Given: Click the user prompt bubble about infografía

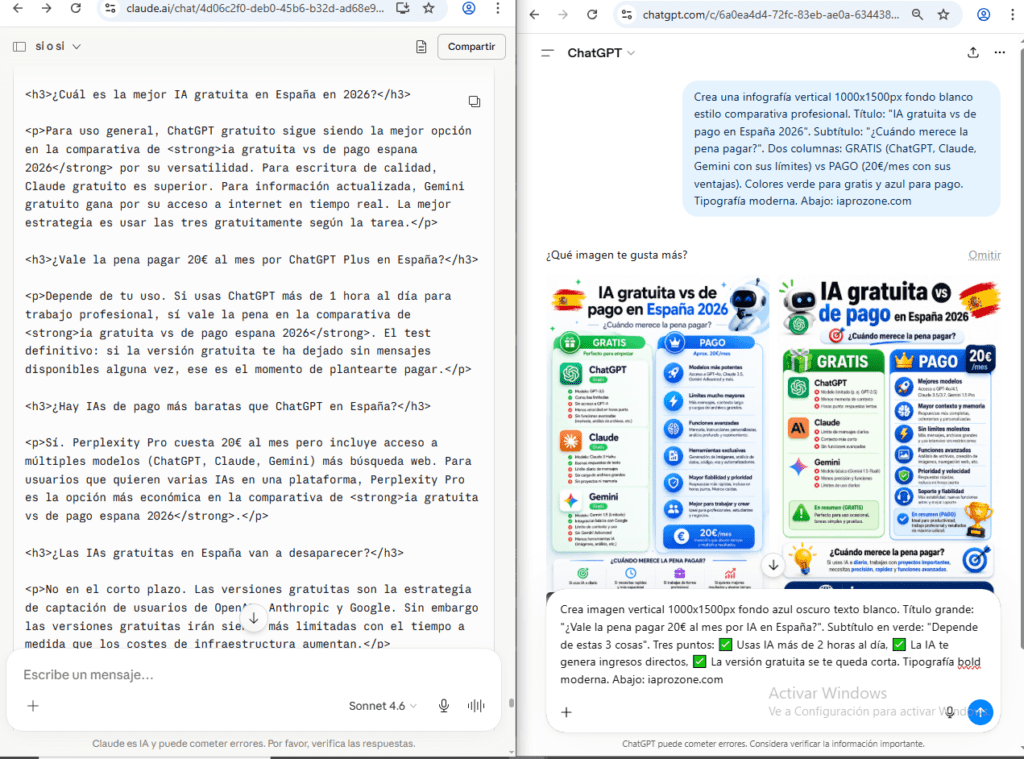Looking at the screenshot, I should pyautogui.click(x=841, y=149).
